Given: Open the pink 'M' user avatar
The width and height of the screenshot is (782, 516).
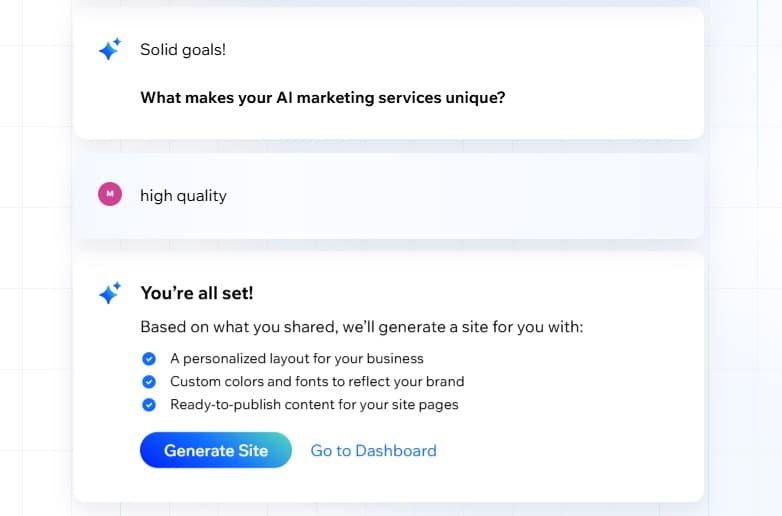Looking at the screenshot, I should [110, 194].
